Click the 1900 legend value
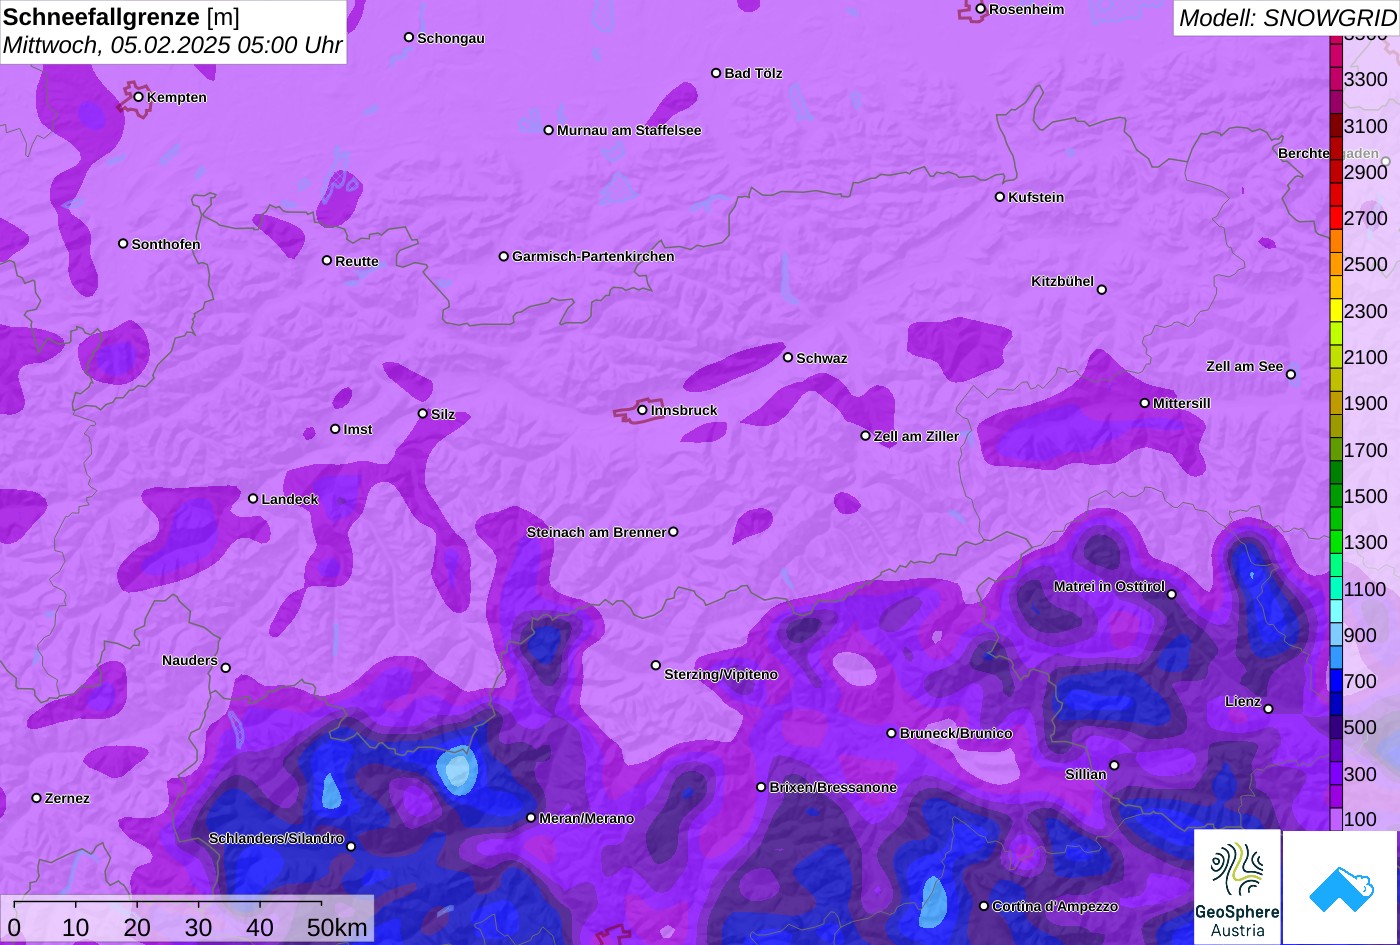Viewport: 1400px width, 945px height. pyautogui.click(x=1366, y=403)
